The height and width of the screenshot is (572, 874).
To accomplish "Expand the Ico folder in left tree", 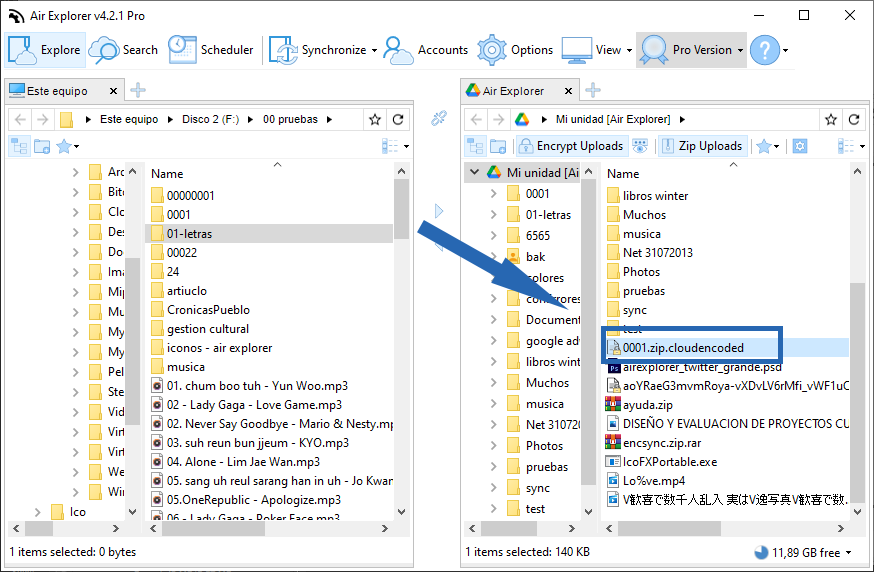I will [x=37, y=512].
